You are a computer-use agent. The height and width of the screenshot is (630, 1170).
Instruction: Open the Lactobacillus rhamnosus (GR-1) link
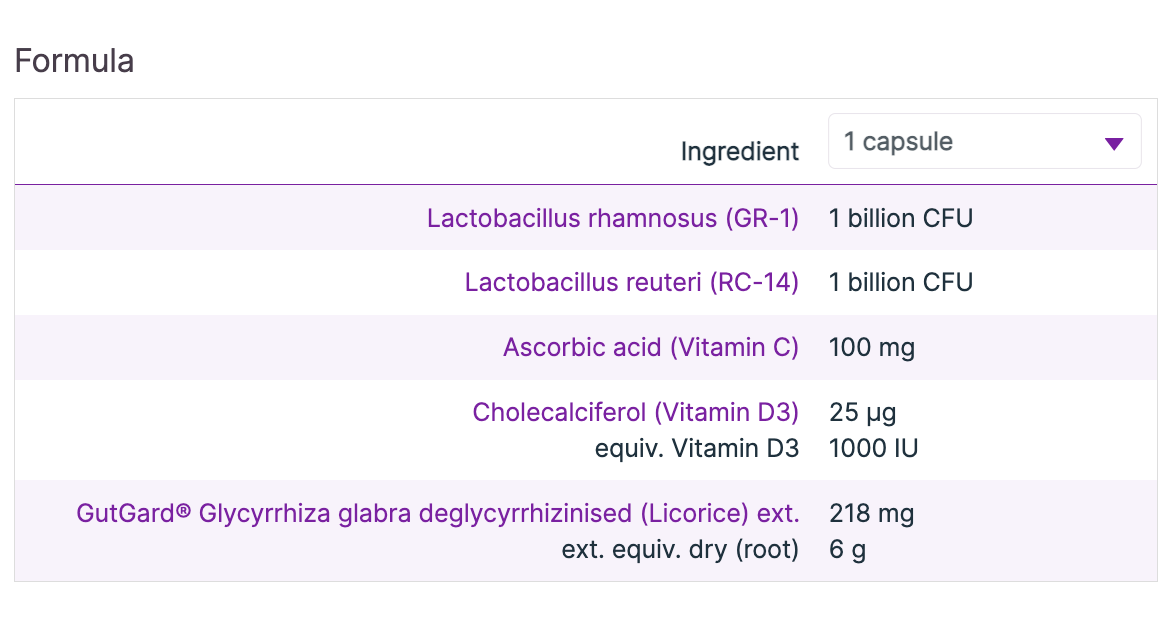612,218
